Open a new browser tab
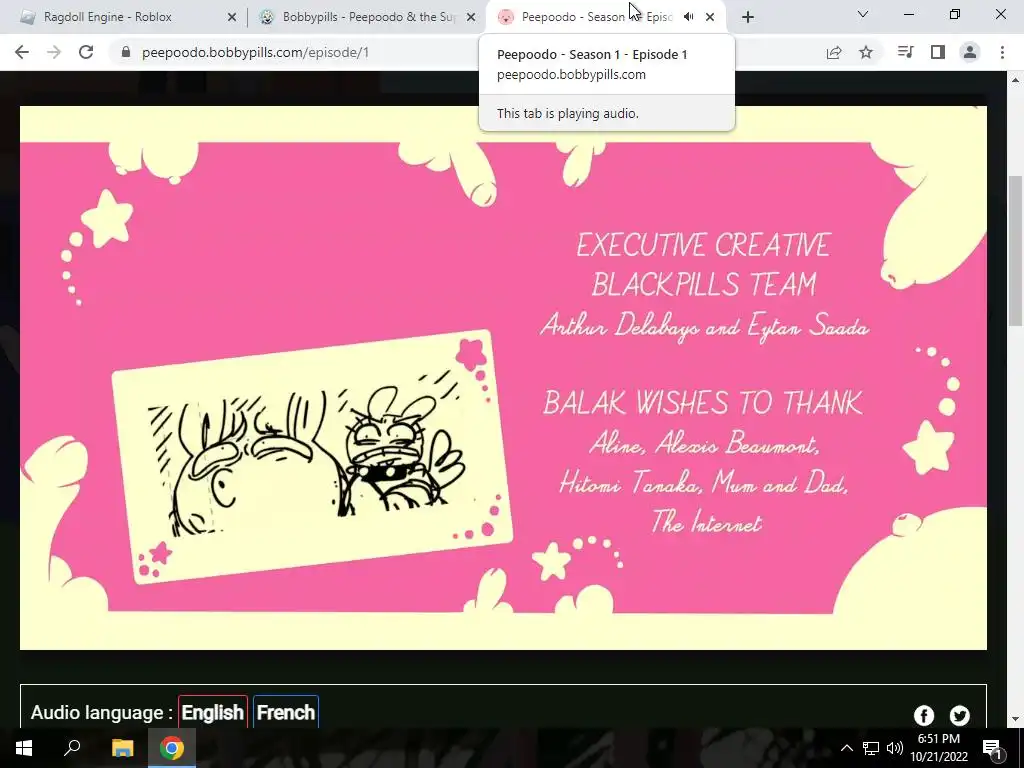This screenshot has width=1024, height=768. tap(748, 17)
